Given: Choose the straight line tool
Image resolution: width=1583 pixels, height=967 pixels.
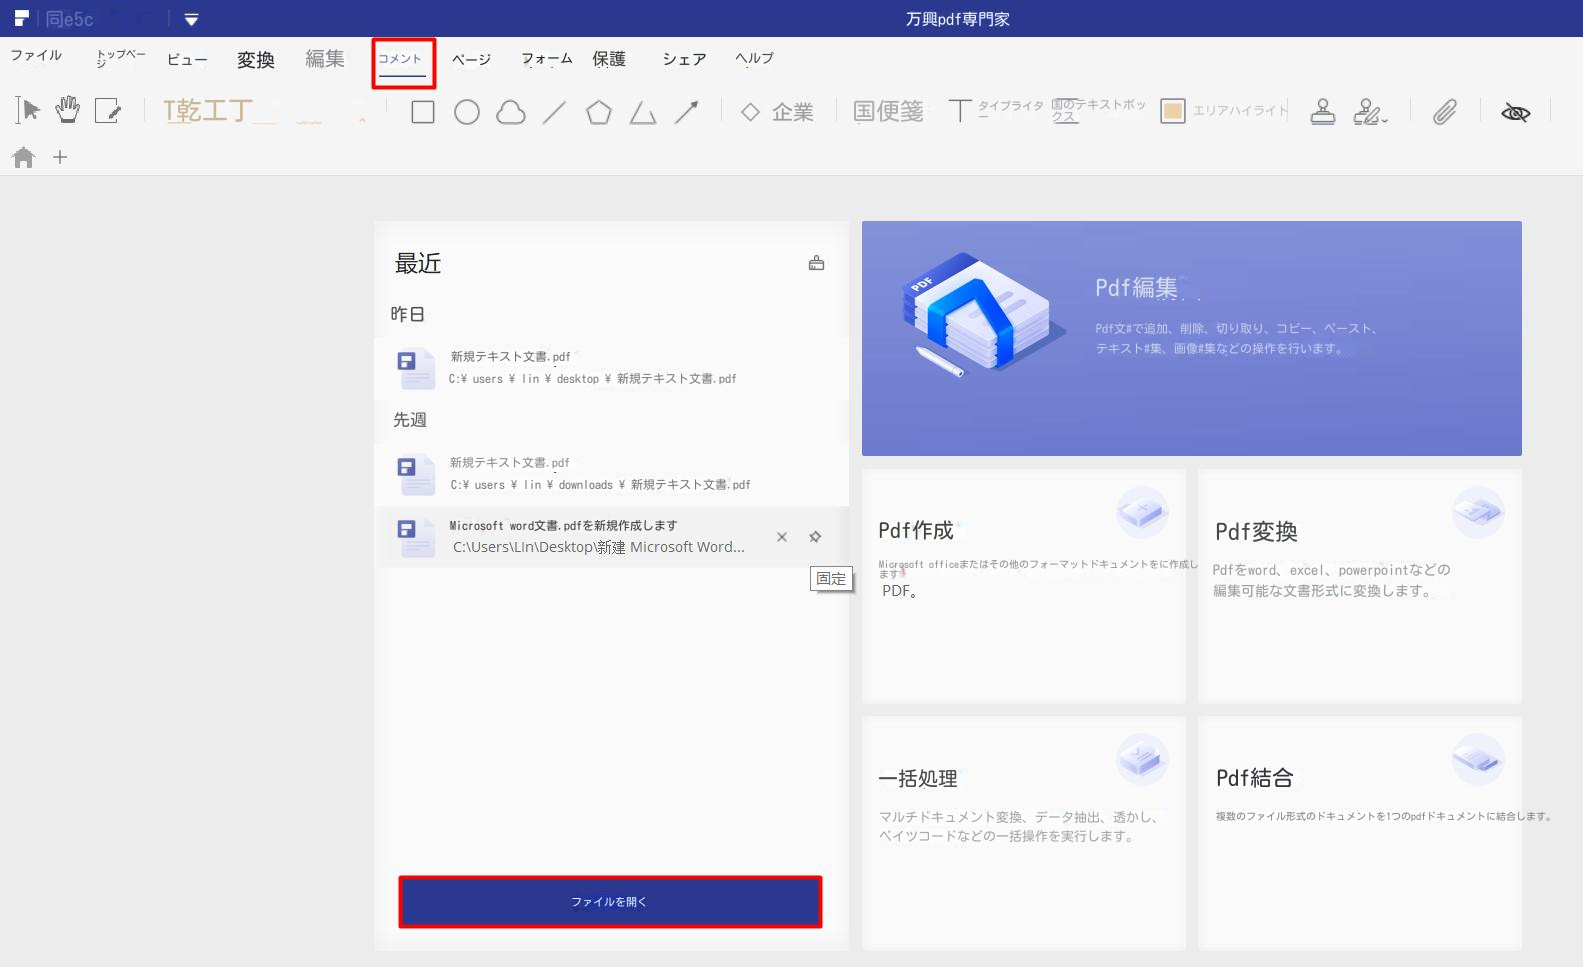Looking at the screenshot, I should click(554, 112).
